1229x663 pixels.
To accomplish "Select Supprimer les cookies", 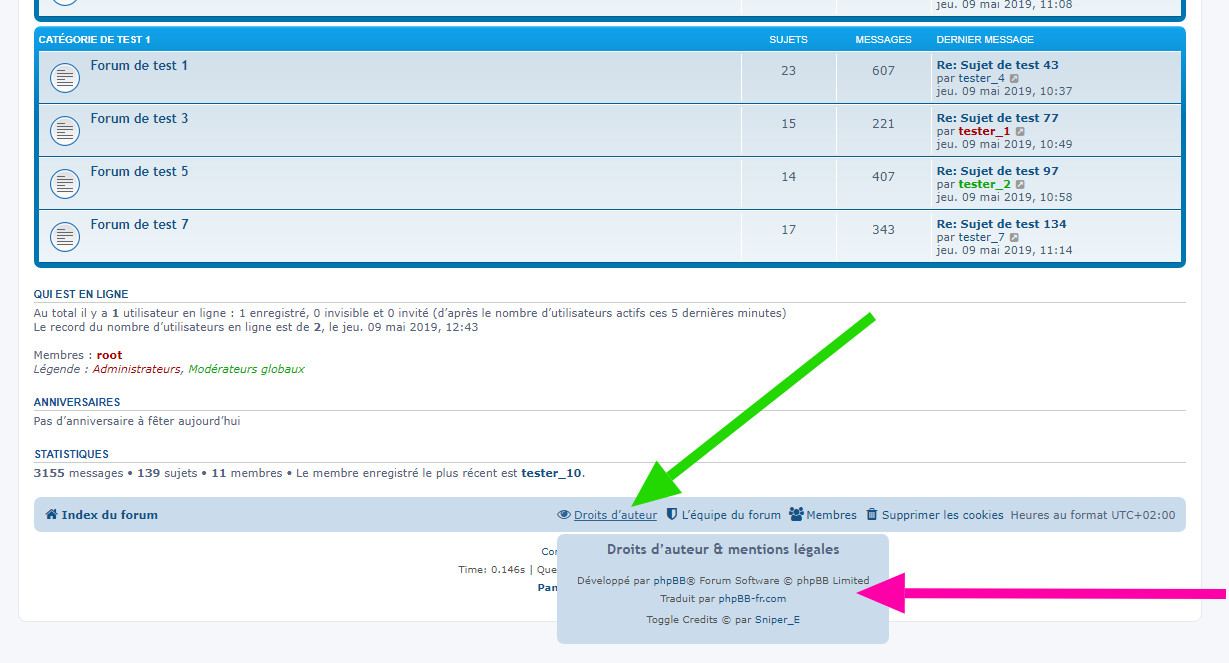I will click(x=942, y=515).
